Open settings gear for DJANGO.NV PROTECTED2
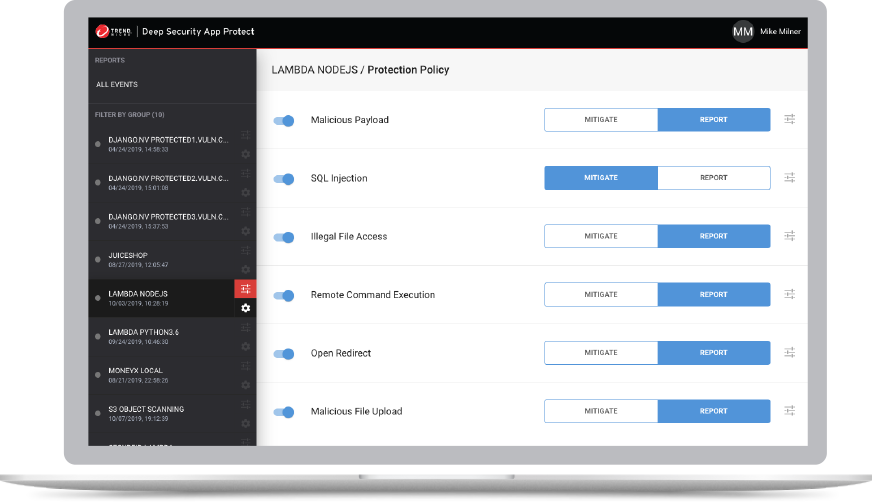Image resolution: width=872 pixels, height=502 pixels. point(245,192)
